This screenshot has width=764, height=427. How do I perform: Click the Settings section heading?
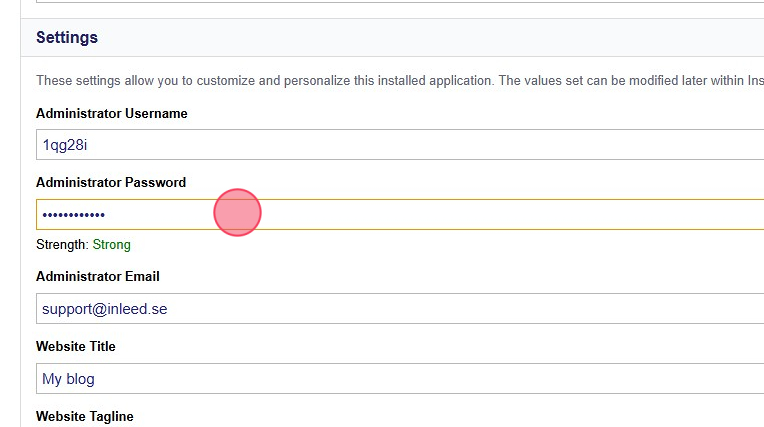point(67,38)
